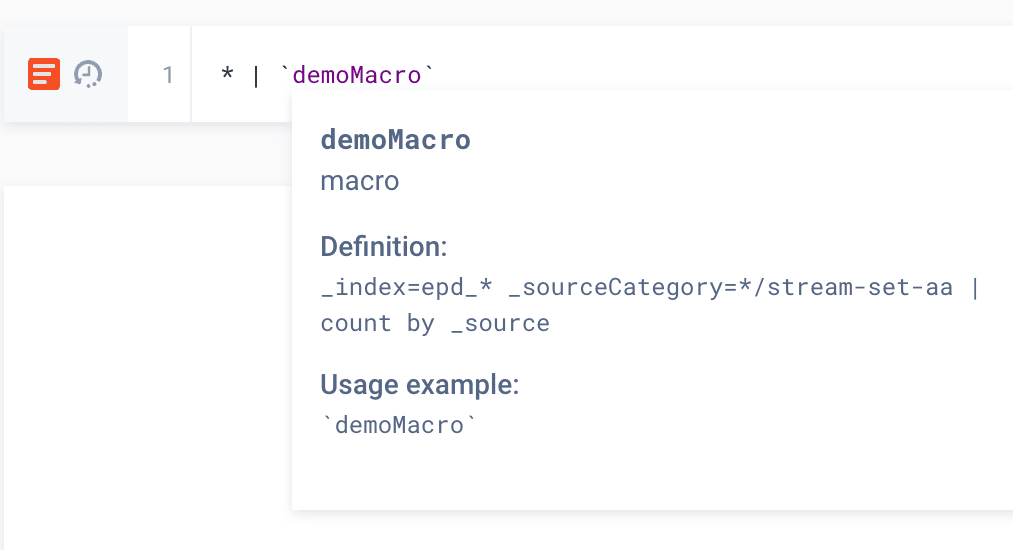Click the '_index=epd_*' text in the definition

click(406, 288)
